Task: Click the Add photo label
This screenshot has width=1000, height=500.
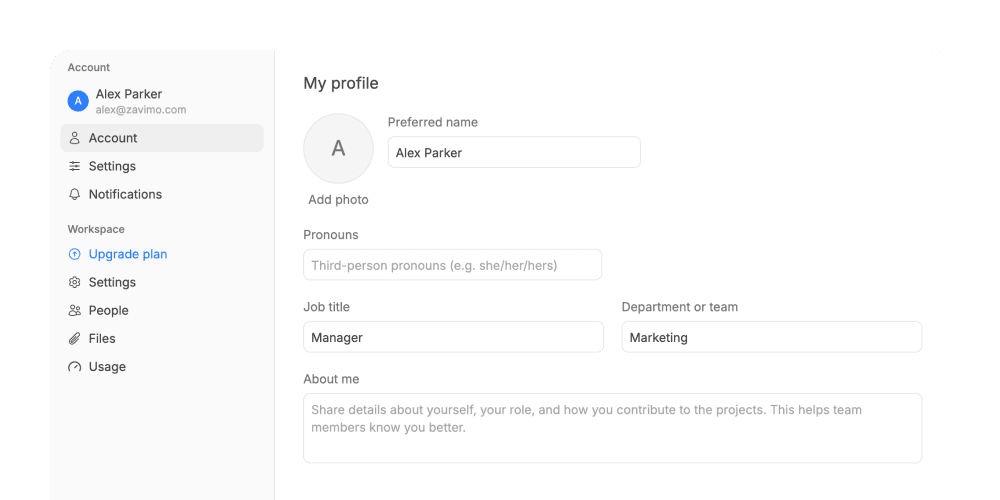Action: [338, 200]
